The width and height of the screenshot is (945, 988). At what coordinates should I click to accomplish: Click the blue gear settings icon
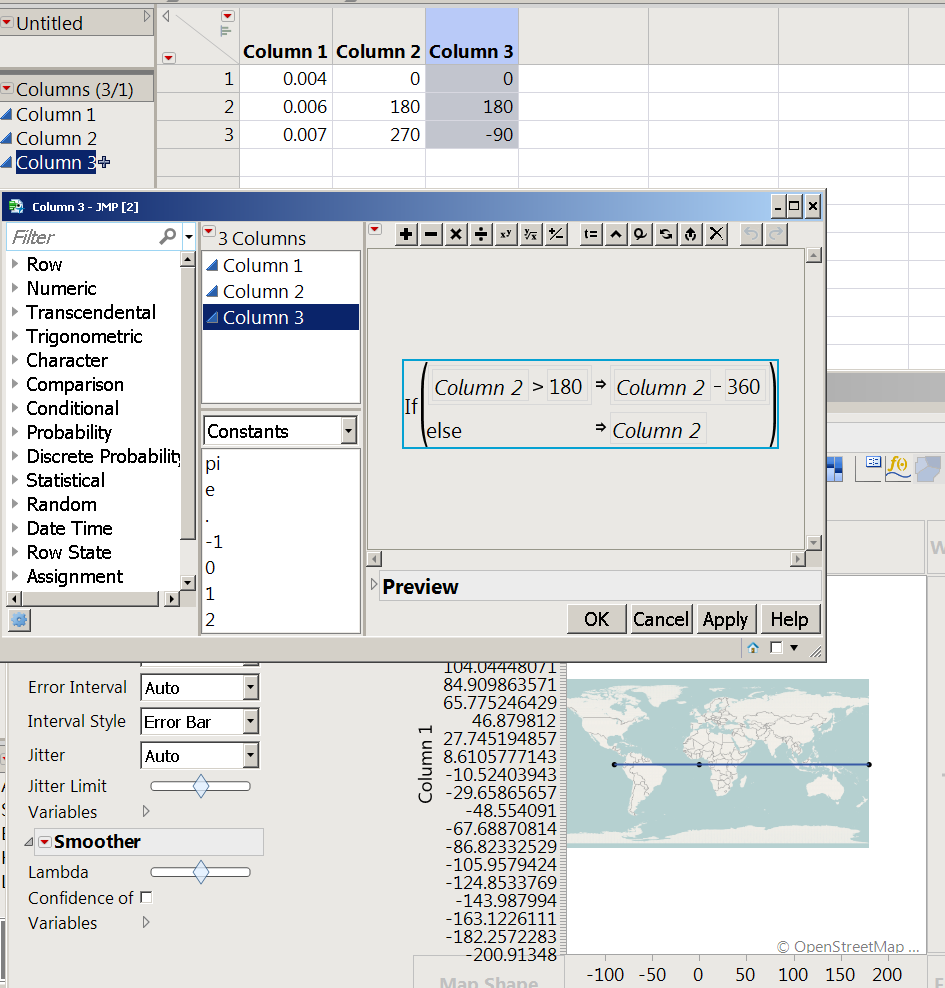pyautogui.click(x=20, y=621)
